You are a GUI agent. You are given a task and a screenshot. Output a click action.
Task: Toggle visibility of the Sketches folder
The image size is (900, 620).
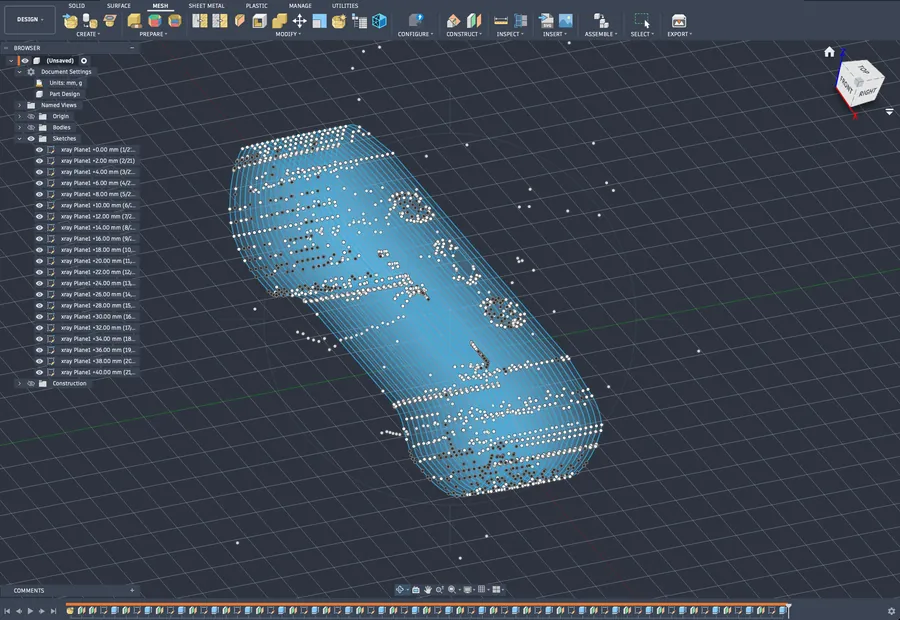coord(31,138)
